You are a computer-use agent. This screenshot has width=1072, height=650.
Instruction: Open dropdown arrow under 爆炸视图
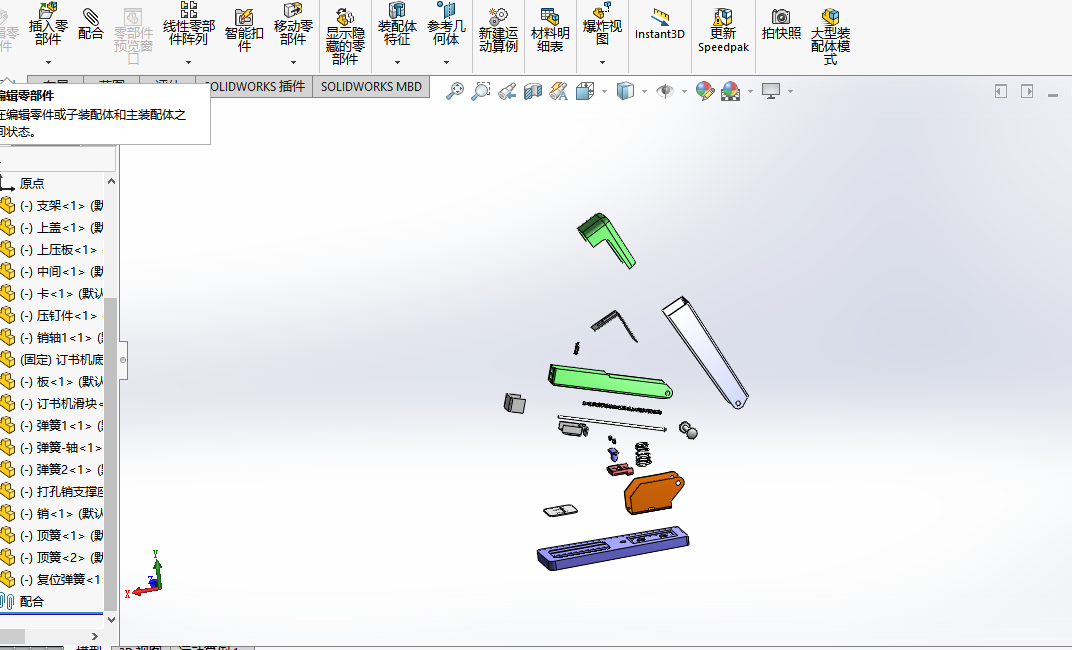(602, 62)
